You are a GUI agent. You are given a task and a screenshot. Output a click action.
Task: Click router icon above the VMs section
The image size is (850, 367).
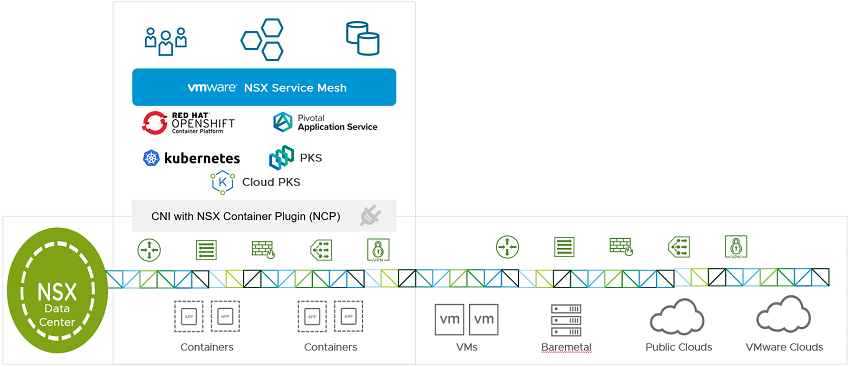(x=507, y=247)
